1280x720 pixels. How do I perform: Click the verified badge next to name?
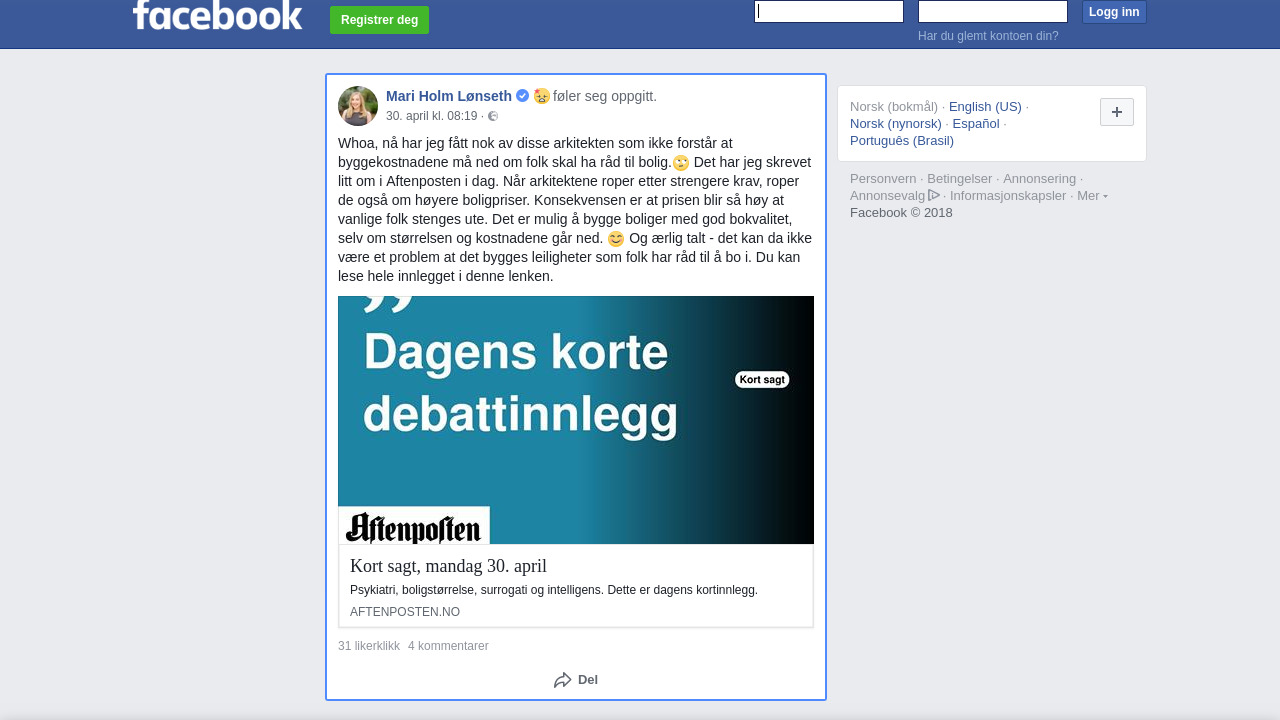pos(522,96)
